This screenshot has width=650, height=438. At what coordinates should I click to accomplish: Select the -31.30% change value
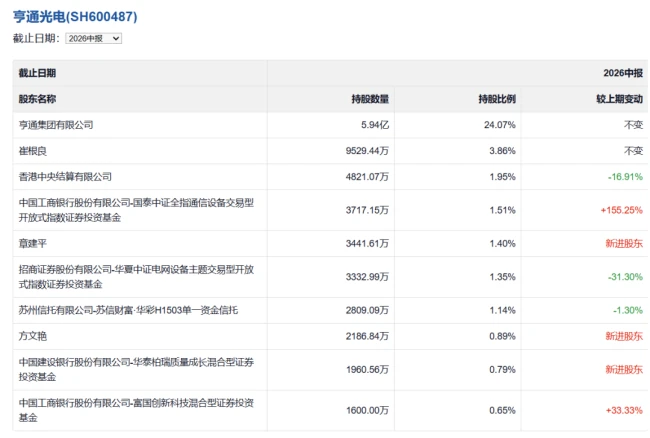point(626,277)
